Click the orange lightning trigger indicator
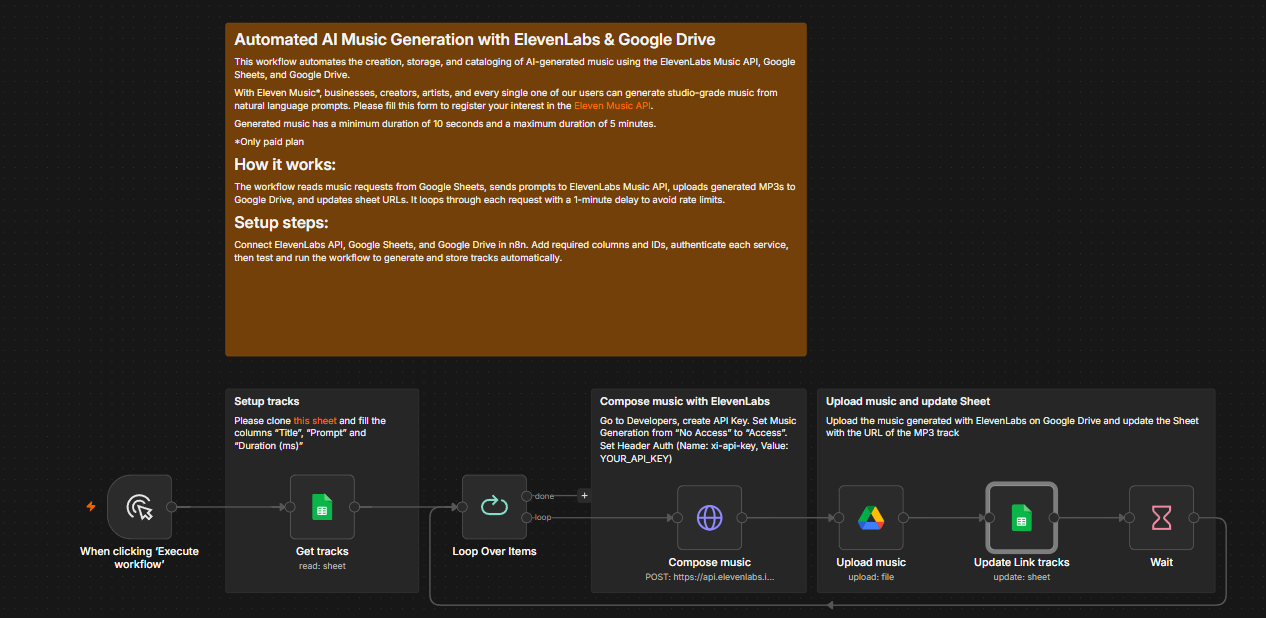The height and width of the screenshot is (618, 1266). point(91,507)
